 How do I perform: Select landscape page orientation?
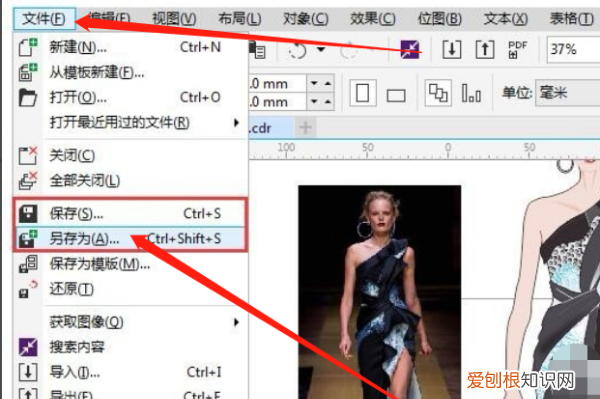396,95
